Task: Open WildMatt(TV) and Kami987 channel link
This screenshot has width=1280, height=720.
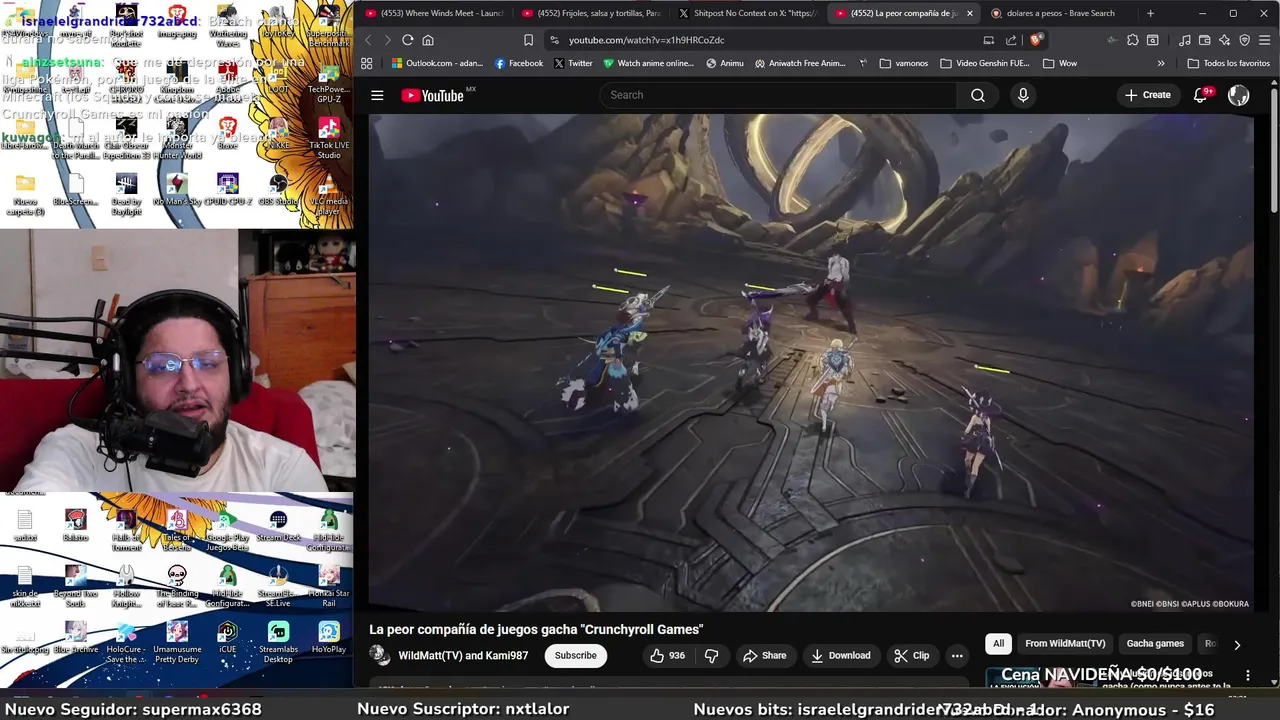Action: click(463, 656)
